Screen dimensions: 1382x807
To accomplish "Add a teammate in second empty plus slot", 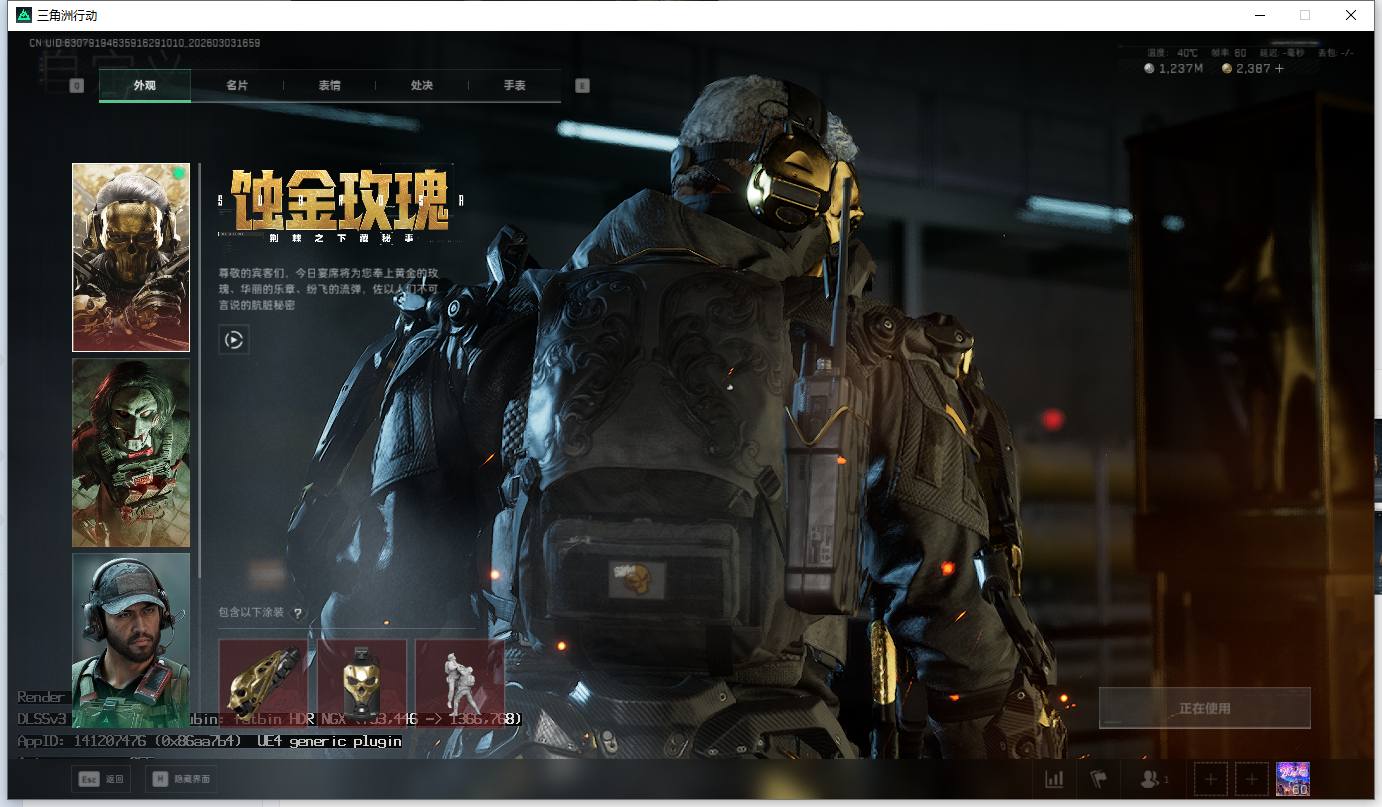I will click(1252, 779).
